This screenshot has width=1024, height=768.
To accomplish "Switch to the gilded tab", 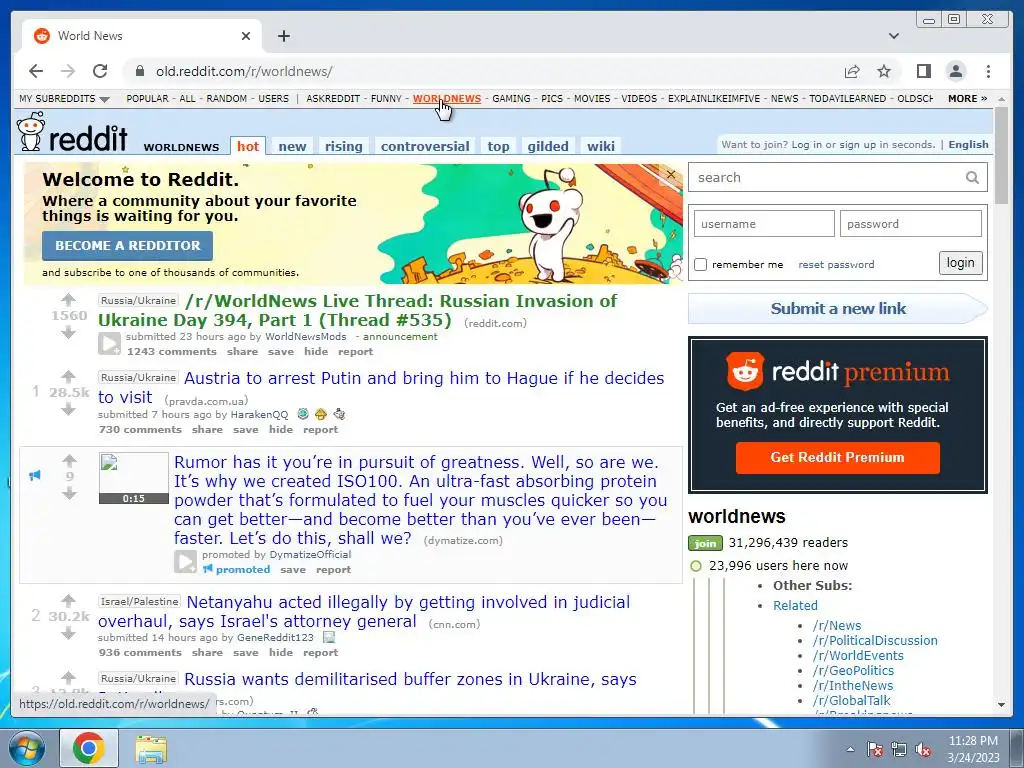I will 548,146.
